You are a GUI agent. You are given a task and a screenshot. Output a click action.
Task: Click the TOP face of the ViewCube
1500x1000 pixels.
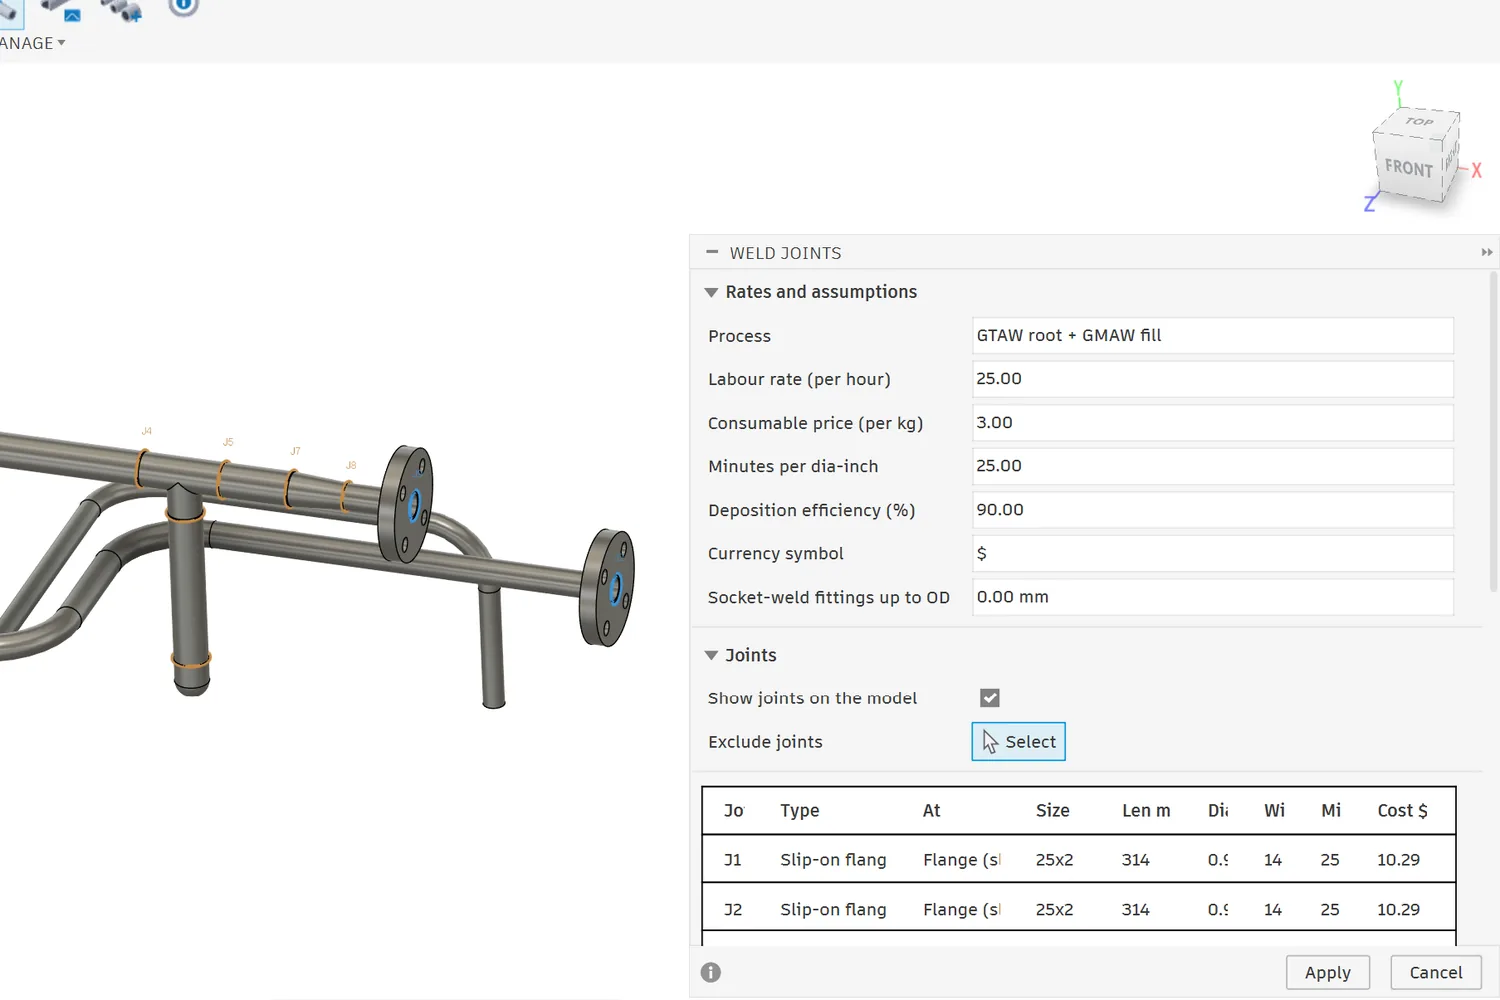tap(1419, 122)
